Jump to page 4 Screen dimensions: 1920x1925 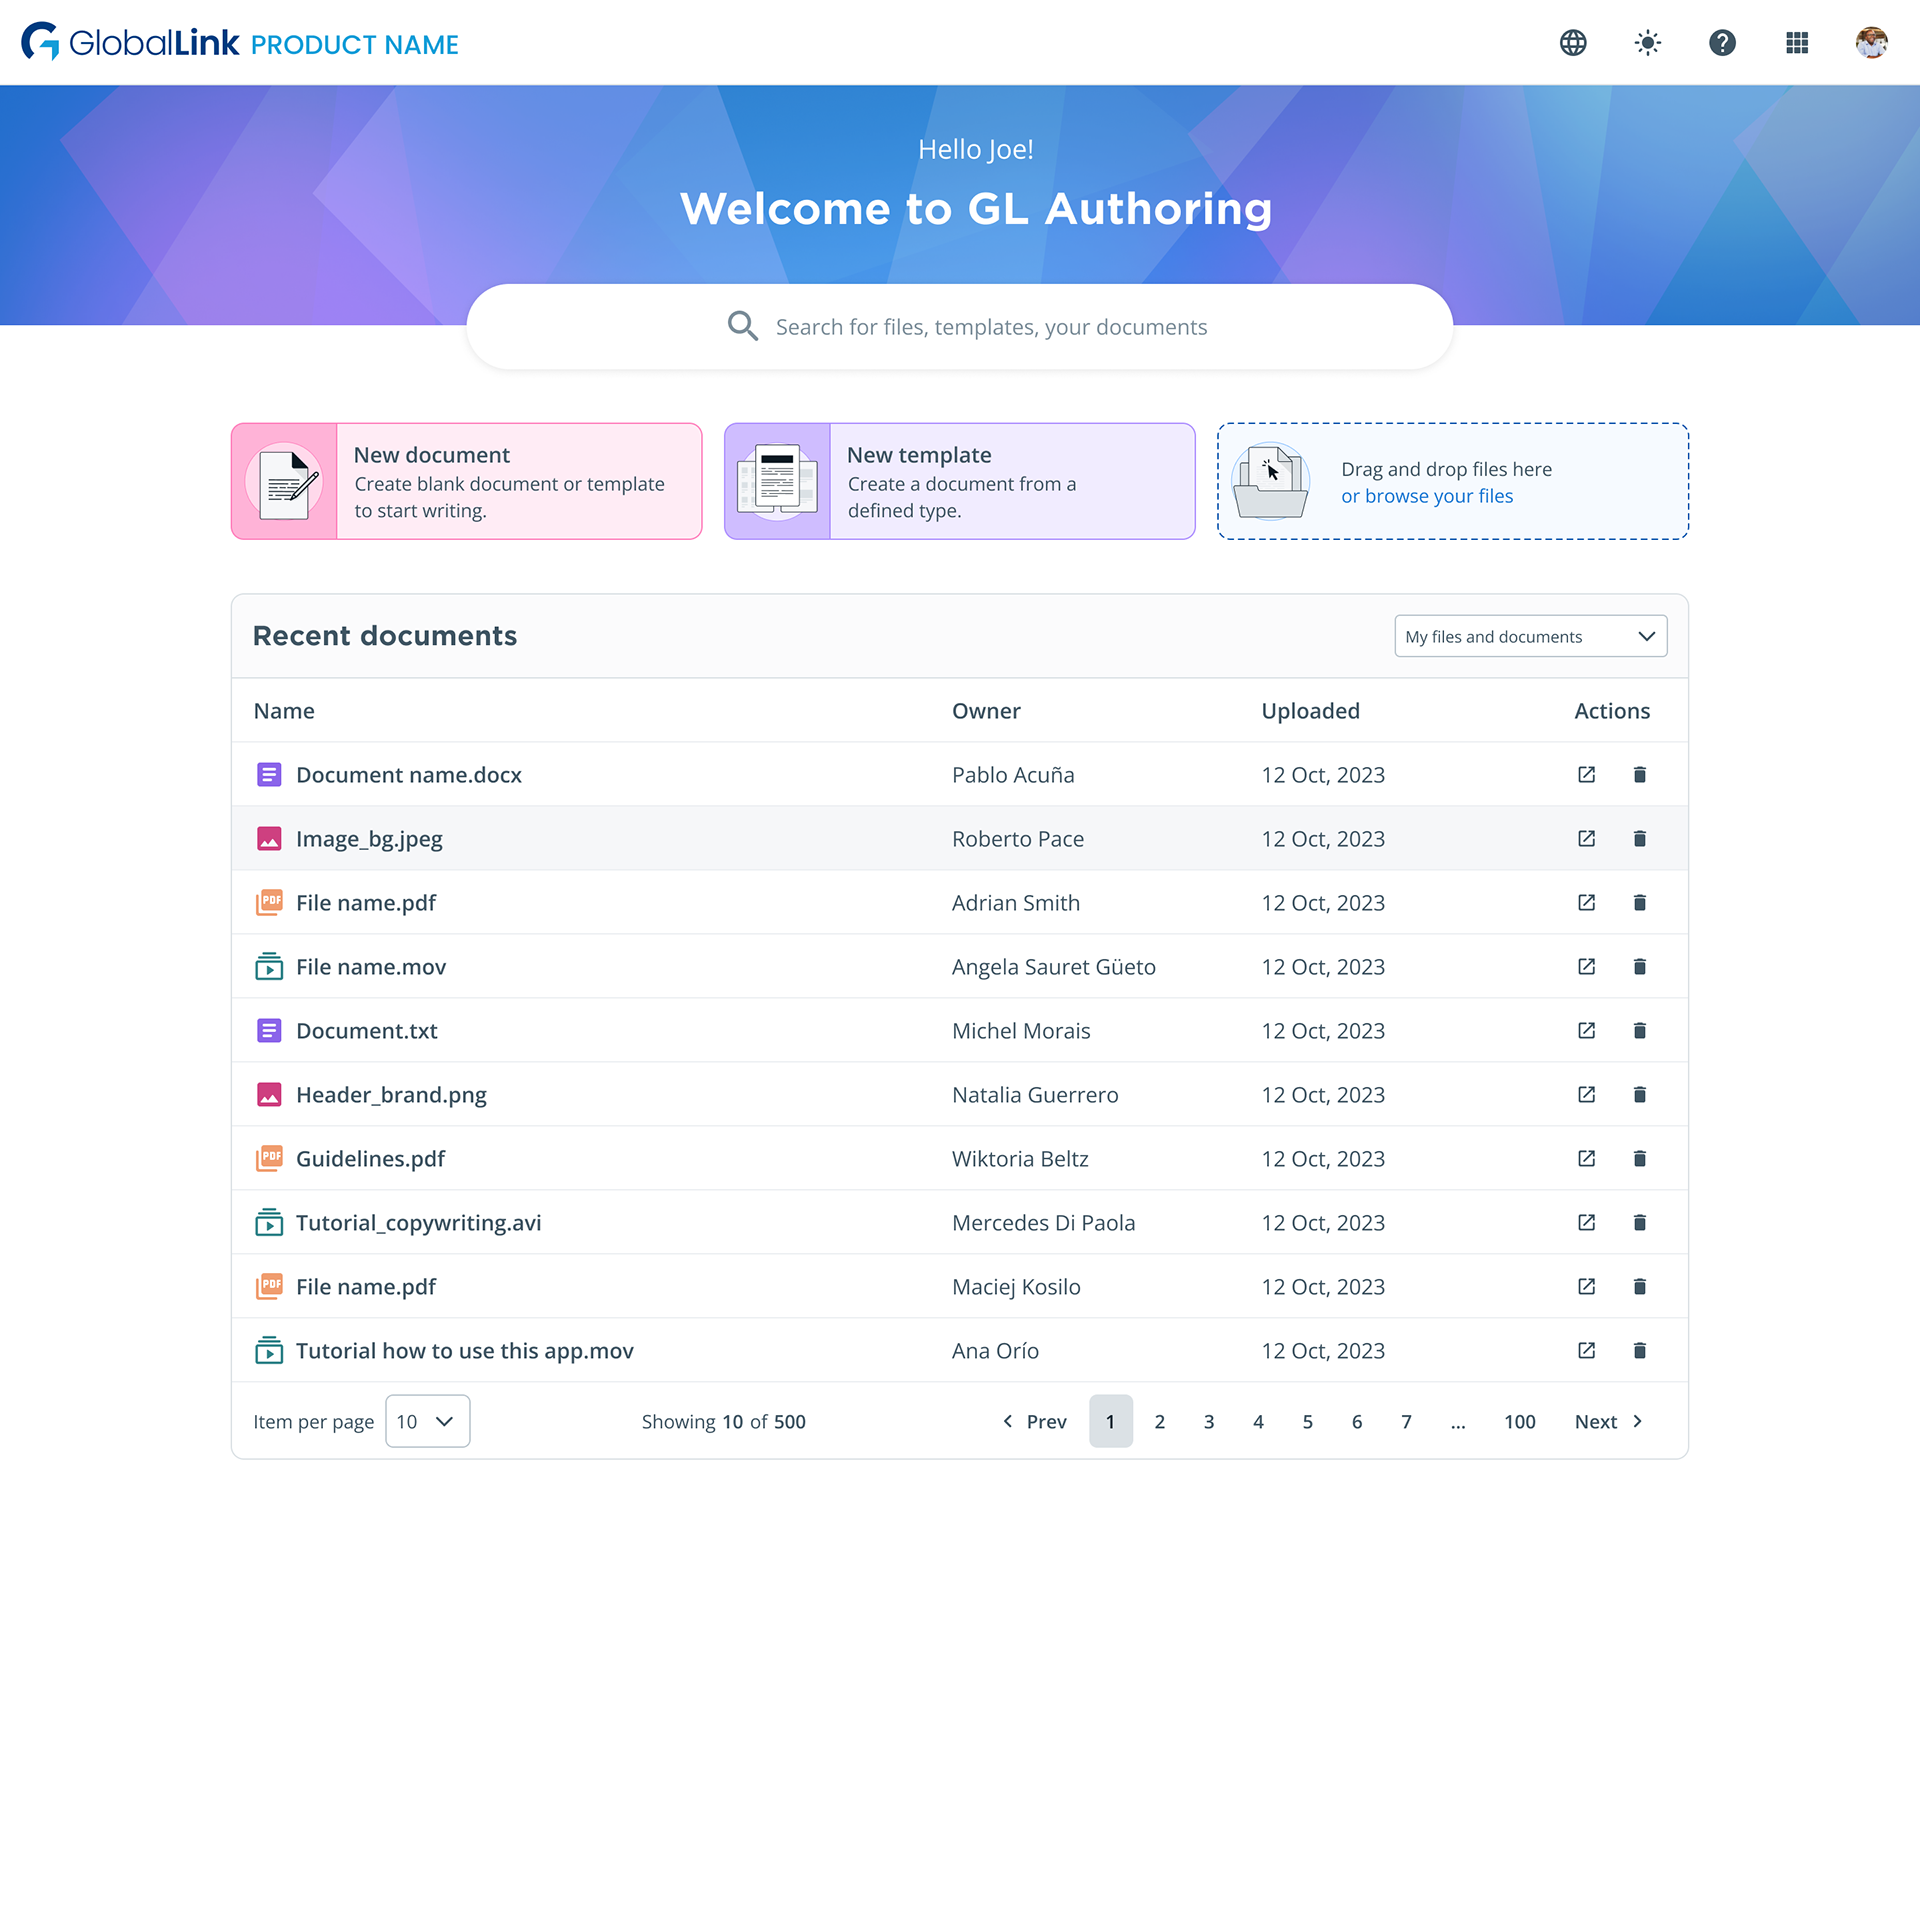tap(1258, 1421)
